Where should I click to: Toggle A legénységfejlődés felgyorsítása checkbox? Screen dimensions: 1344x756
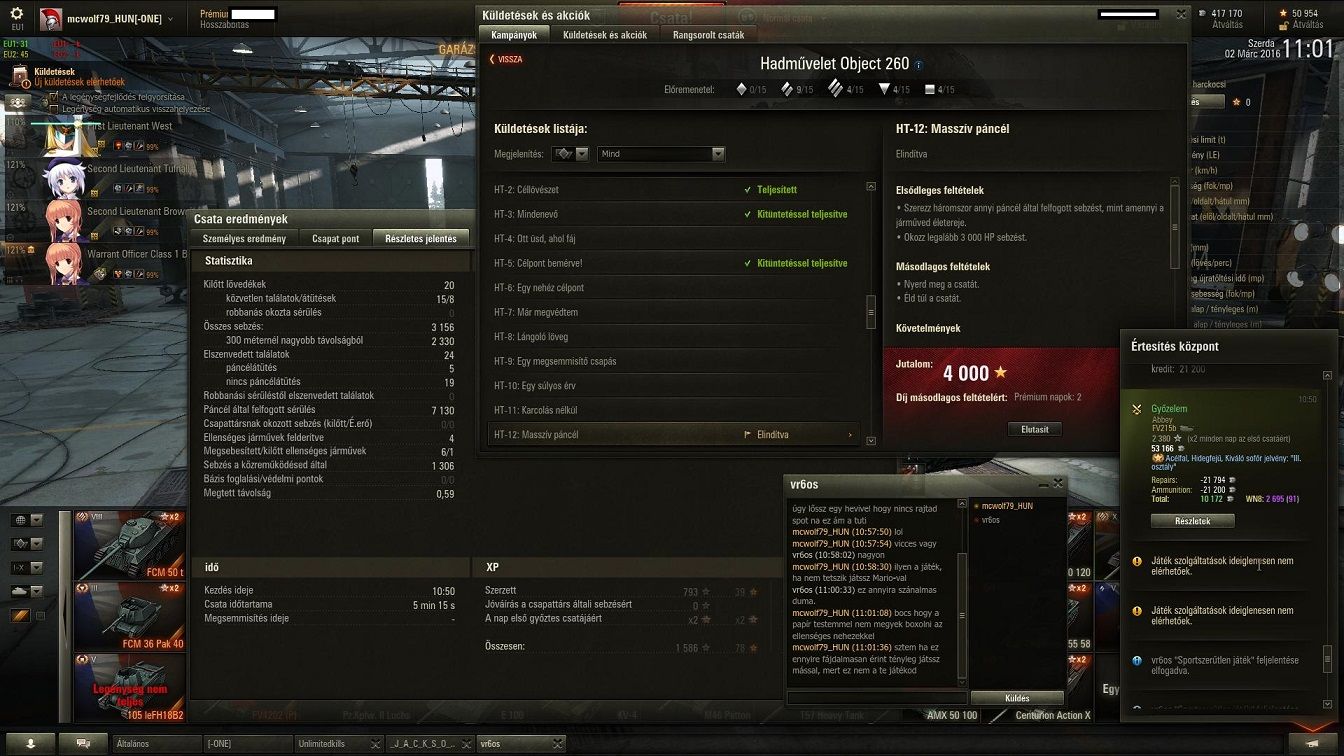[x=54, y=97]
